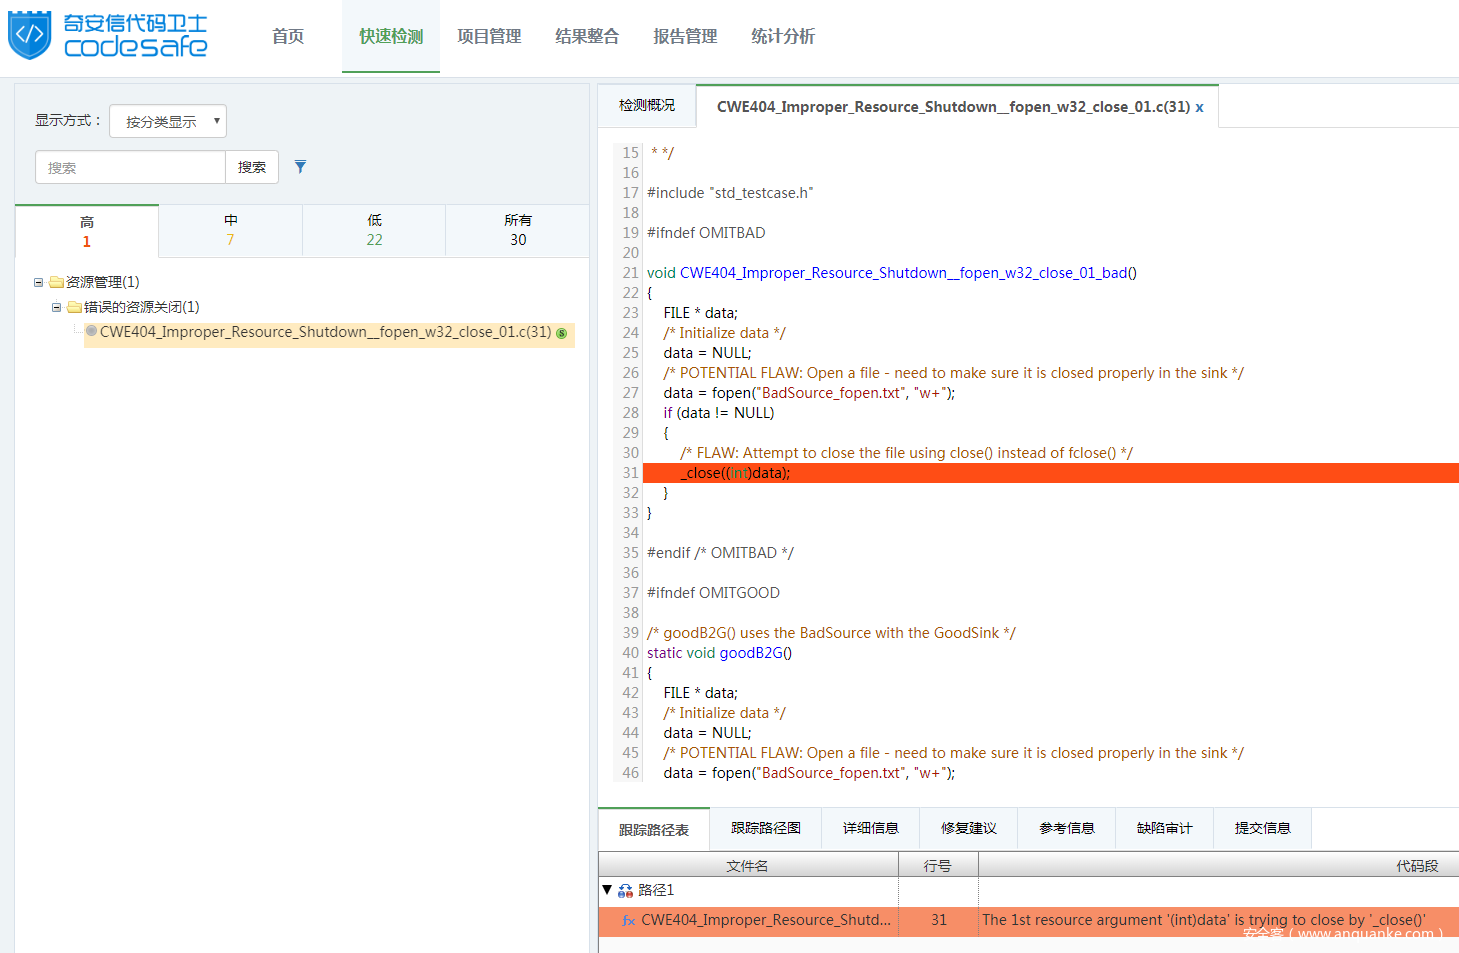
Task: Select the 中 severity tab with 7 issues
Action: pos(230,230)
